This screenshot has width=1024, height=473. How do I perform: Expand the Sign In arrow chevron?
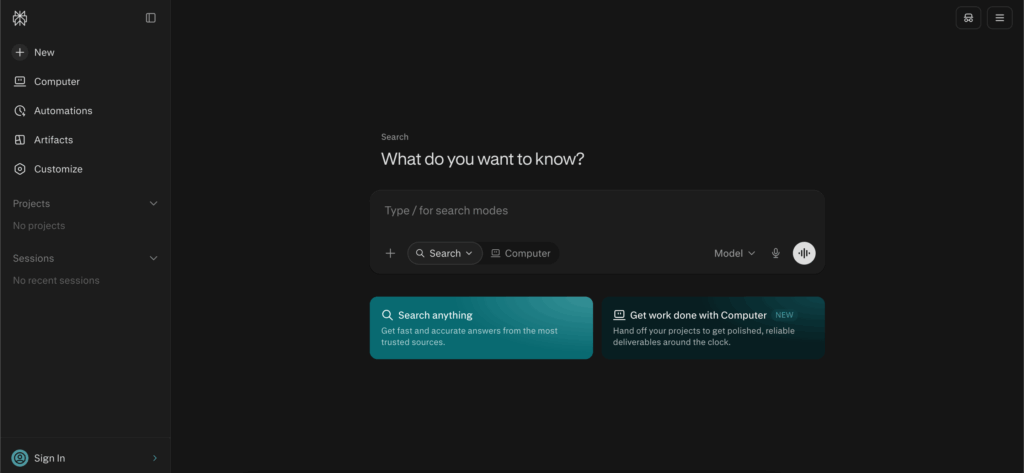coord(155,458)
